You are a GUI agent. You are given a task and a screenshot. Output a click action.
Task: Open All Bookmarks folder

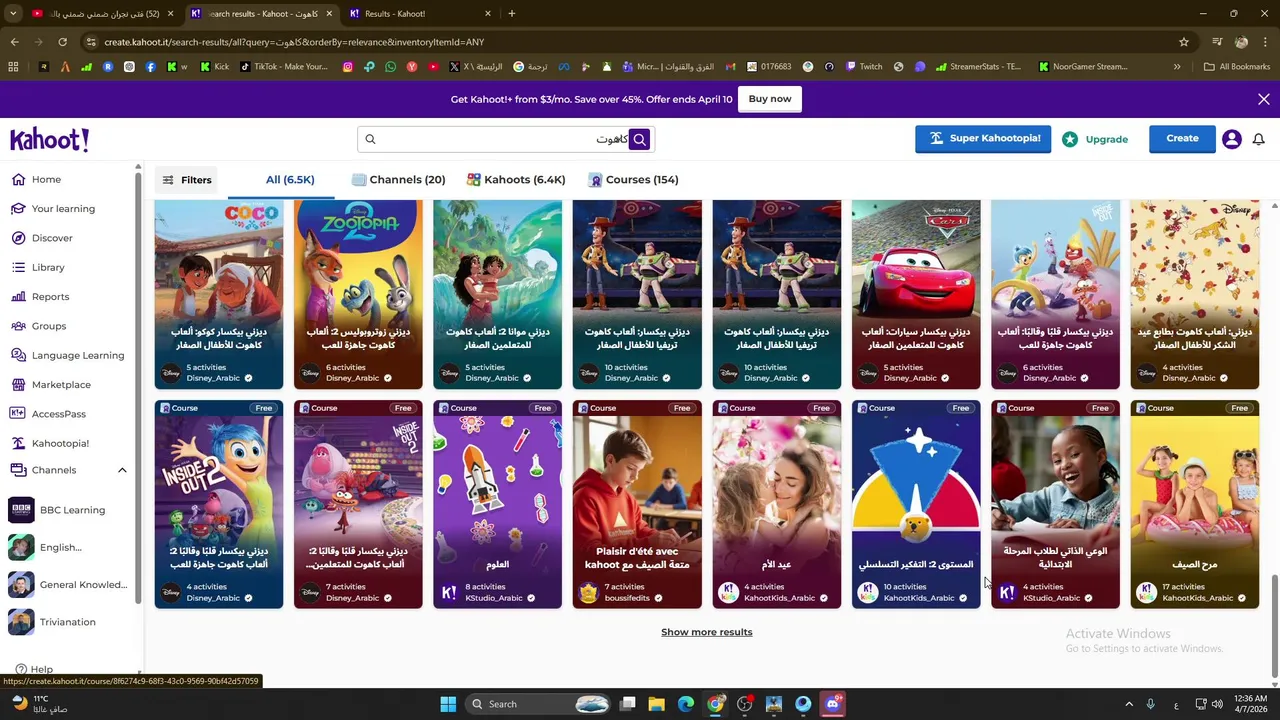[1237, 67]
